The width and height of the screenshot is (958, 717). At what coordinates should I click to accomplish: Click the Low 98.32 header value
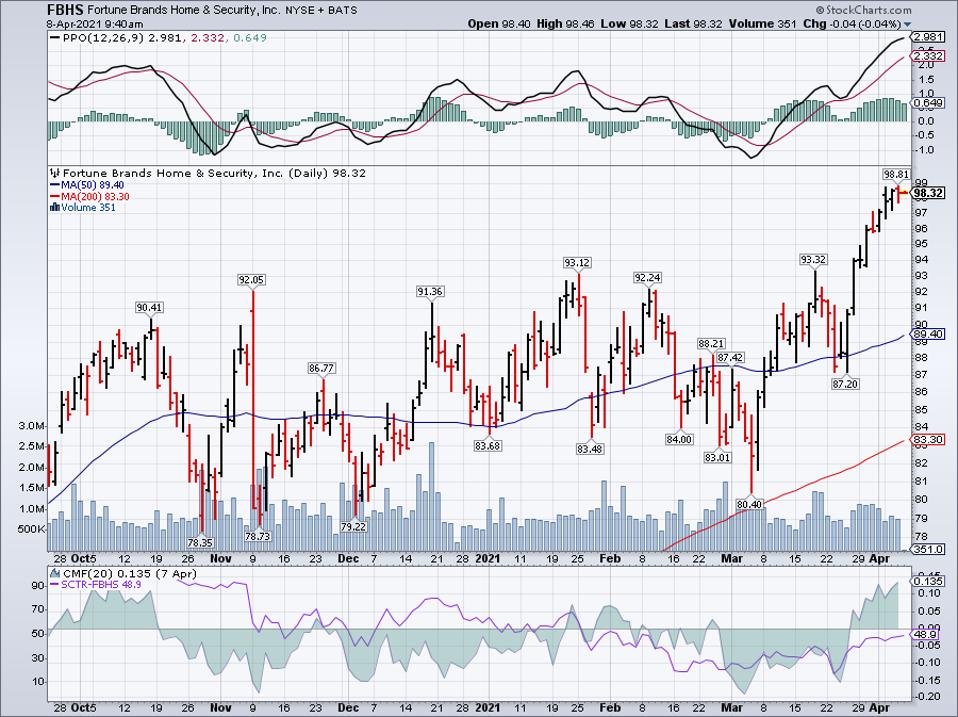coord(628,24)
